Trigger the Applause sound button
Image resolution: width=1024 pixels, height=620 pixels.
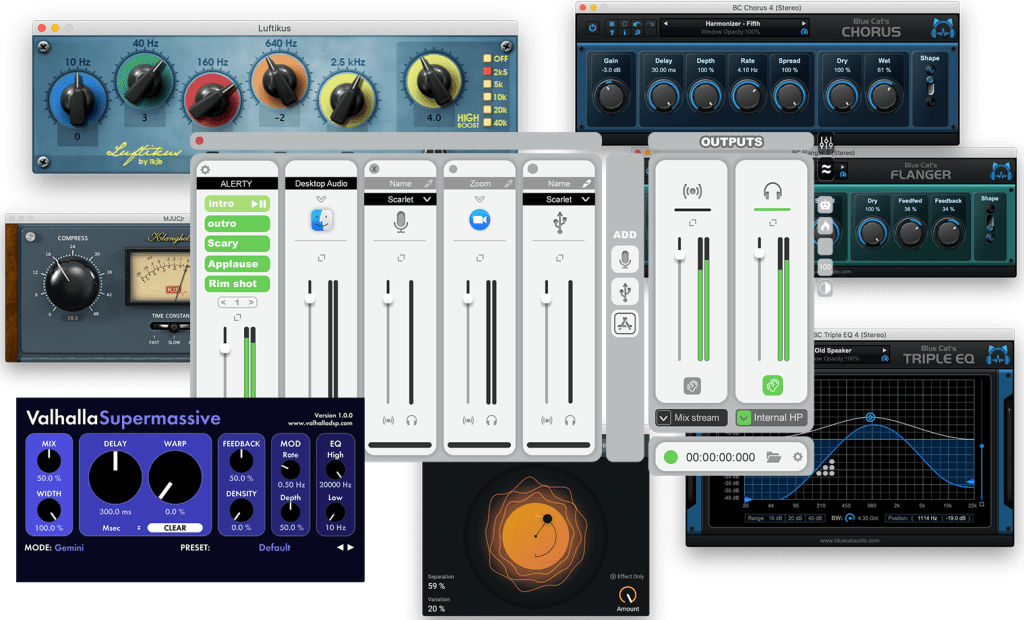(x=237, y=264)
